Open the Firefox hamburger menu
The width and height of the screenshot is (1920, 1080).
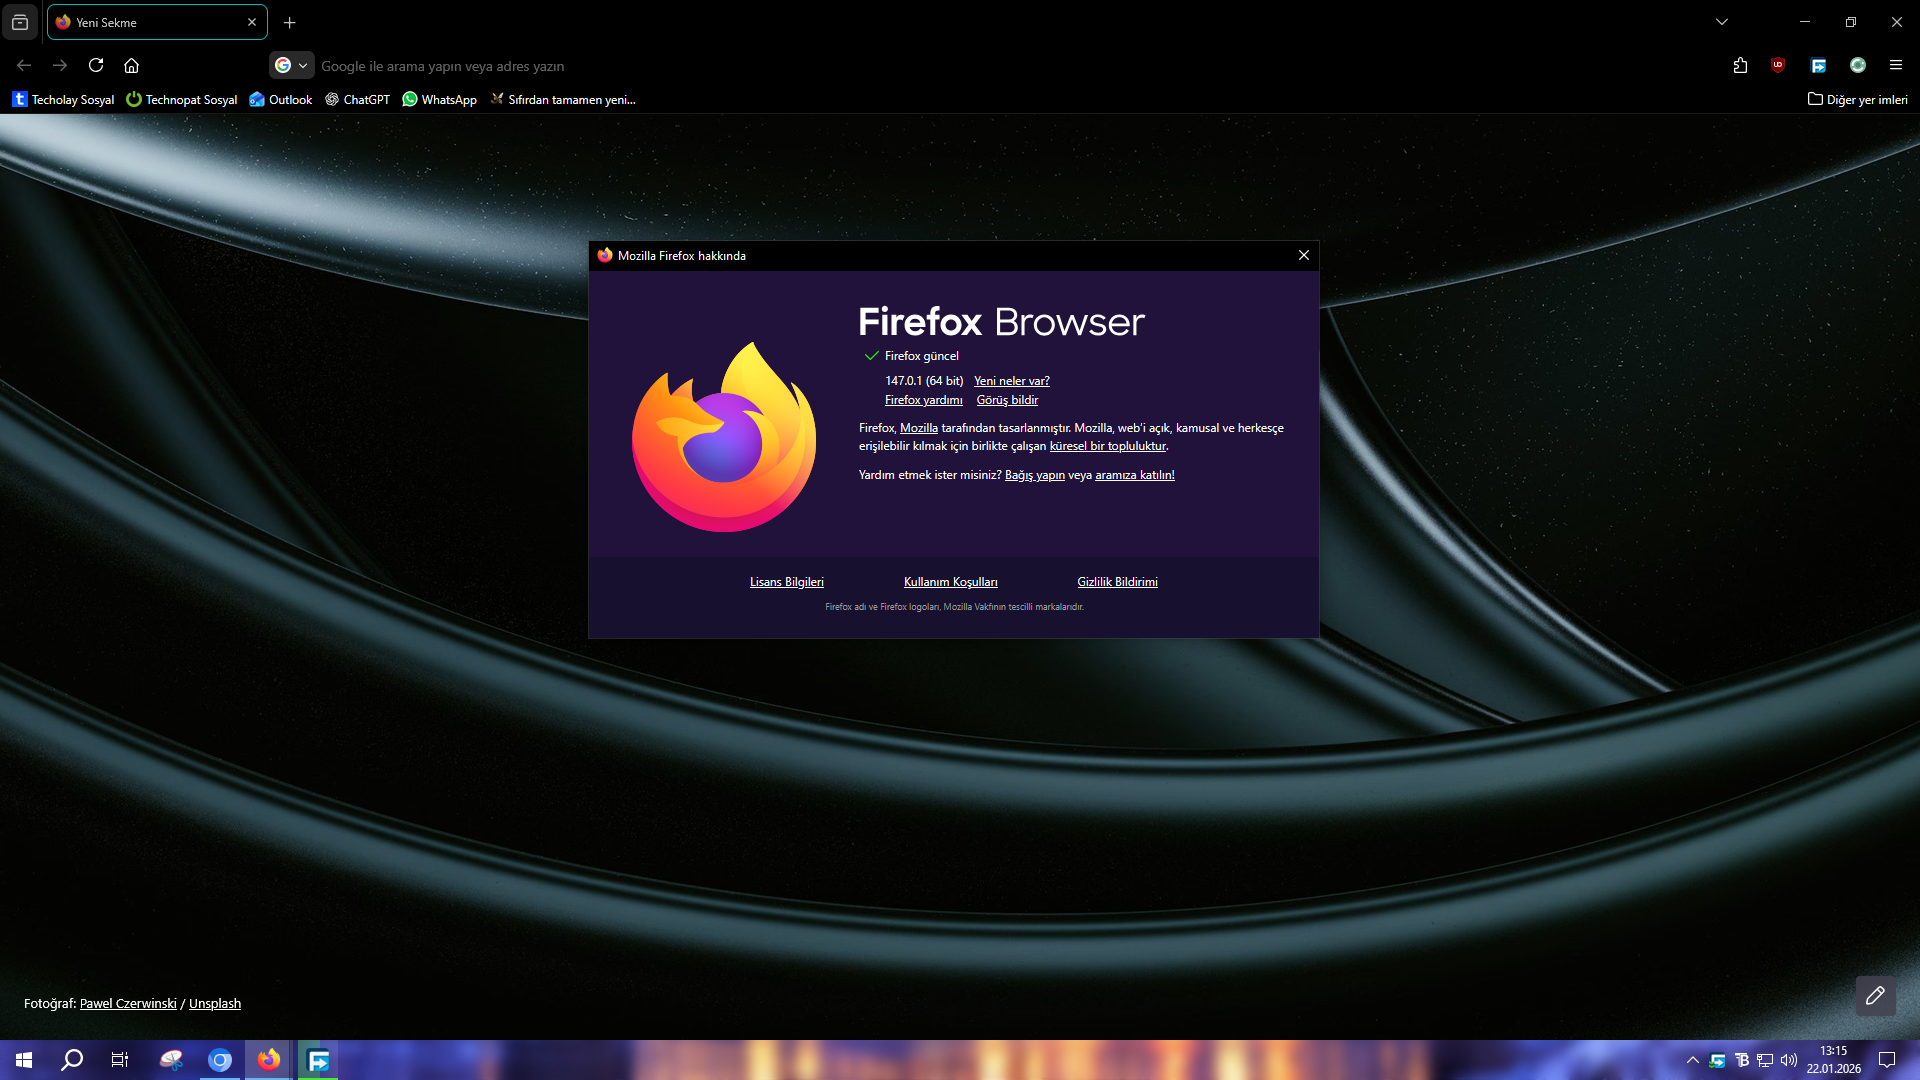pos(1896,65)
